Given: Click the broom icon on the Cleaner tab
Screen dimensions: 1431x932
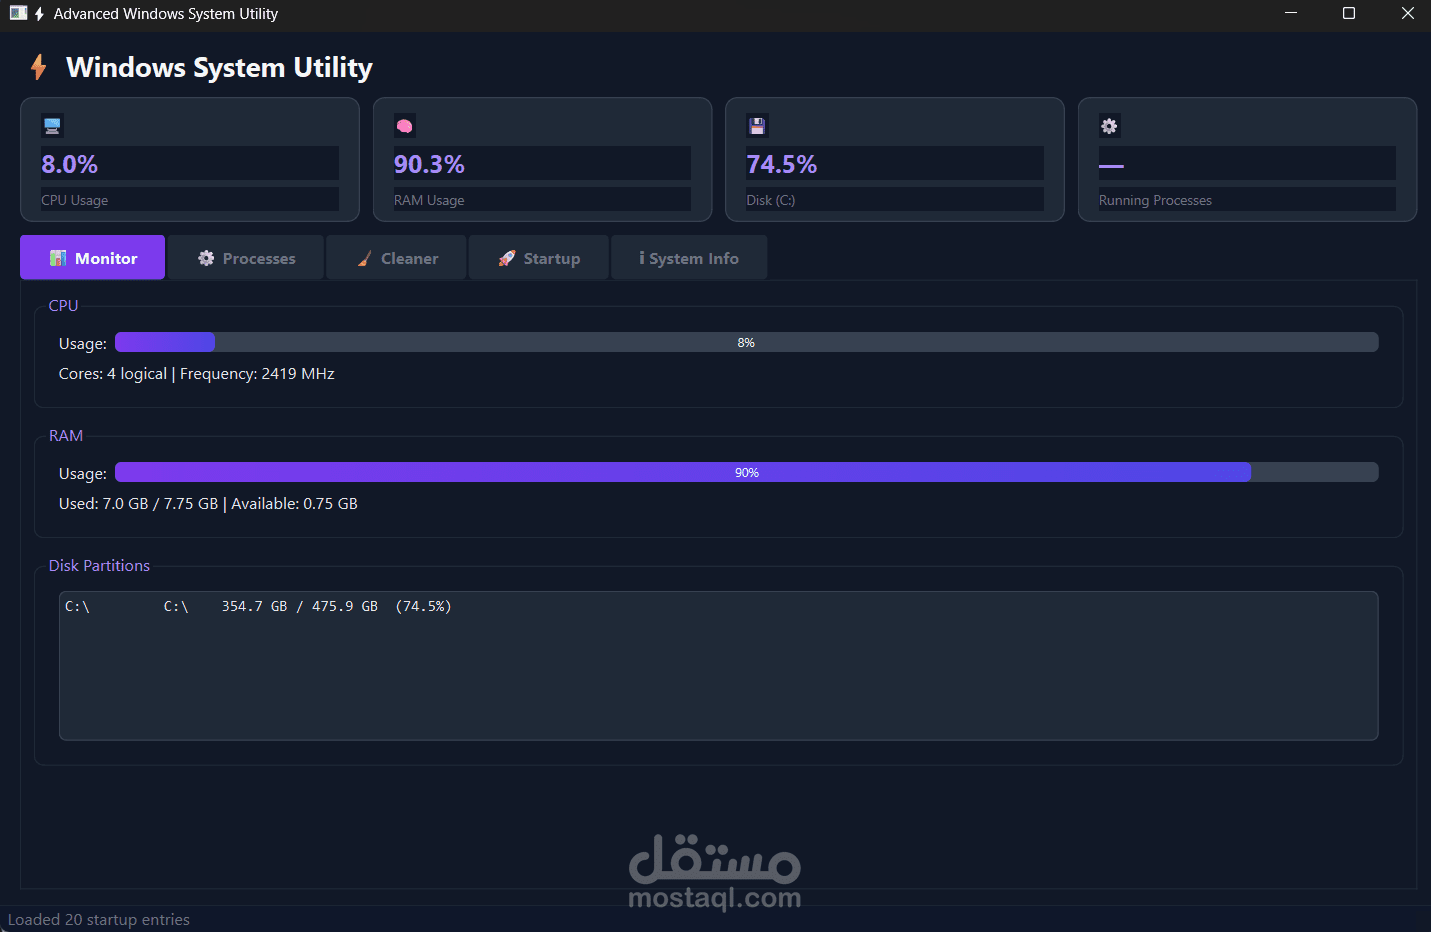Looking at the screenshot, I should point(364,257).
